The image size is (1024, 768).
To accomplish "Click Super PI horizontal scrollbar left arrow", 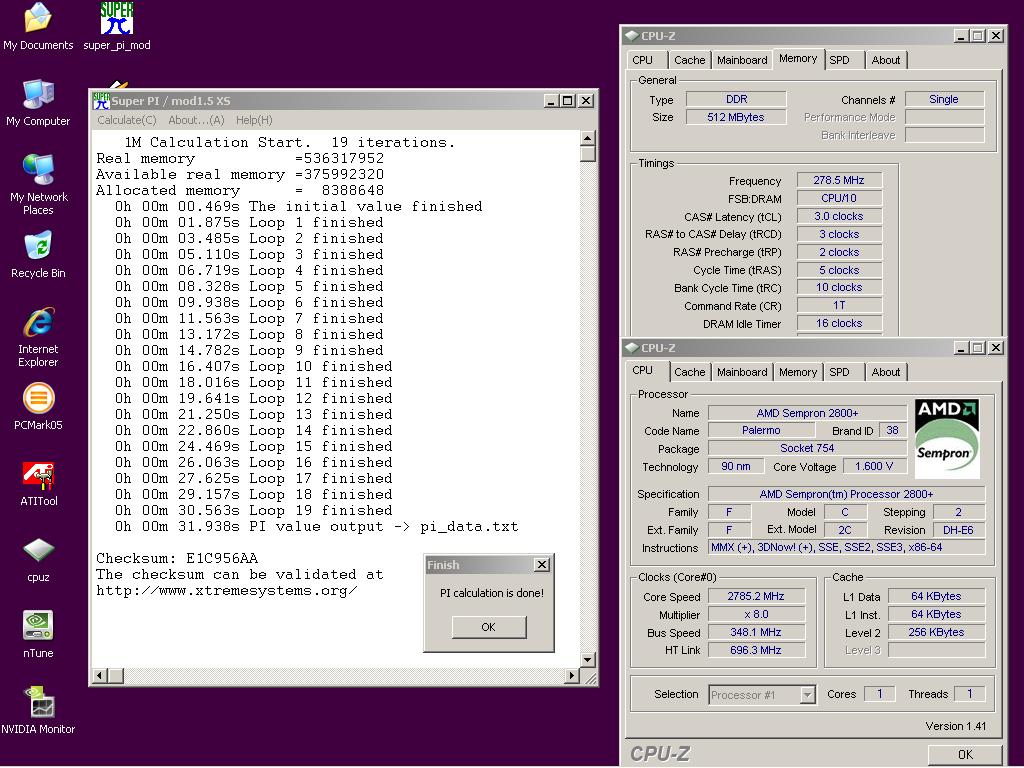I will pyautogui.click(x=100, y=675).
